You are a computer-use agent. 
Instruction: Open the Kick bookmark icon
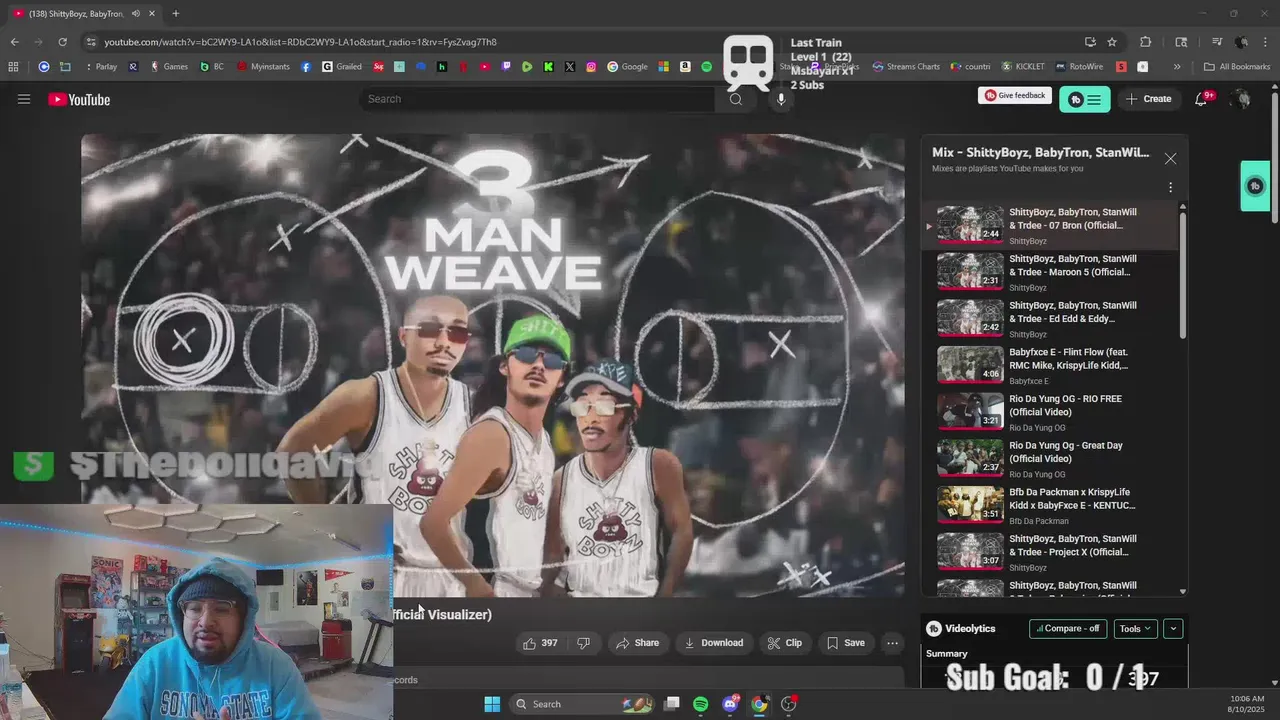click(549, 67)
